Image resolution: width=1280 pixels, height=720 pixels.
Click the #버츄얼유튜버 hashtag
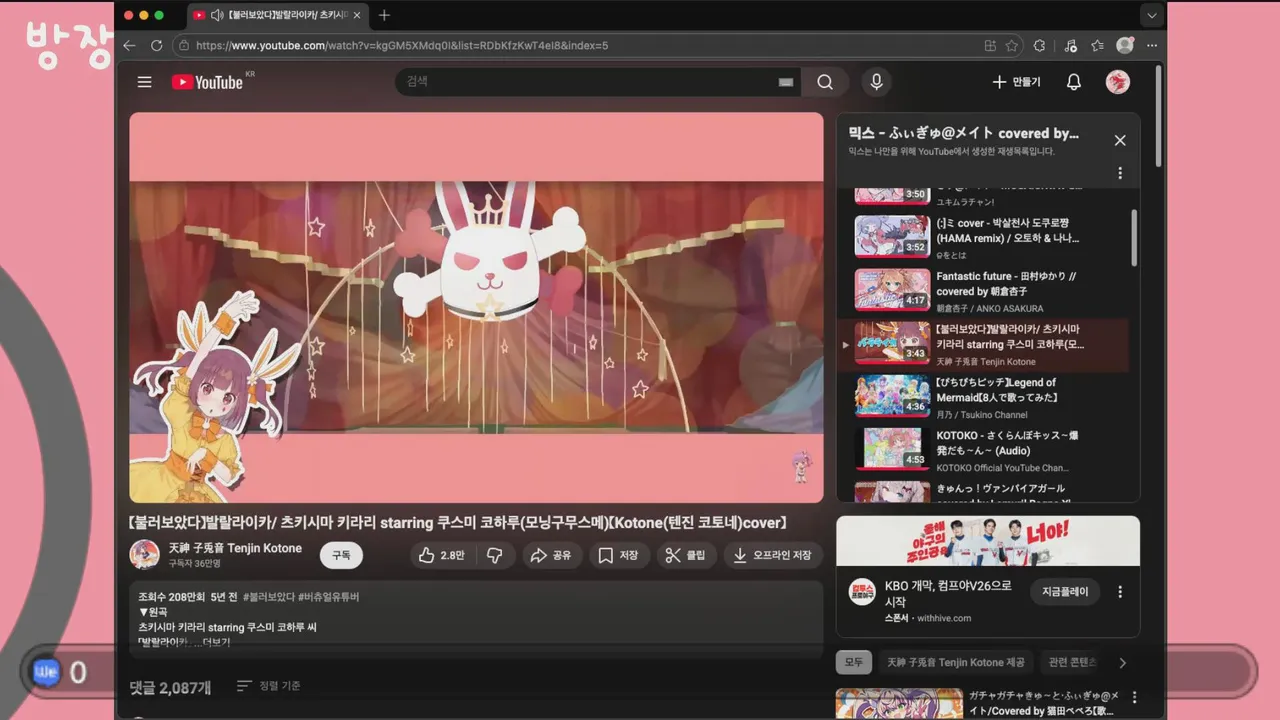pyautogui.click(x=329, y=597)
